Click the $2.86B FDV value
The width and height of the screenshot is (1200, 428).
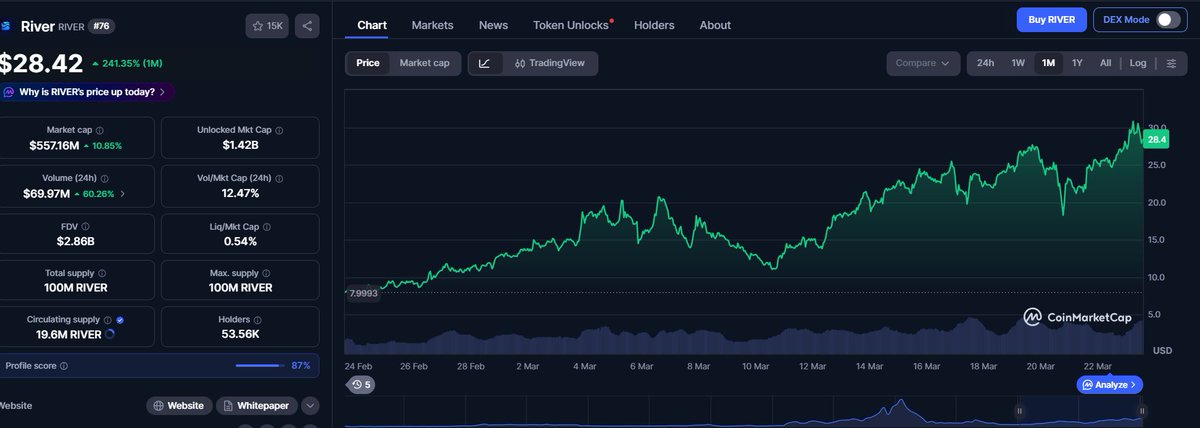pos(78,241)
